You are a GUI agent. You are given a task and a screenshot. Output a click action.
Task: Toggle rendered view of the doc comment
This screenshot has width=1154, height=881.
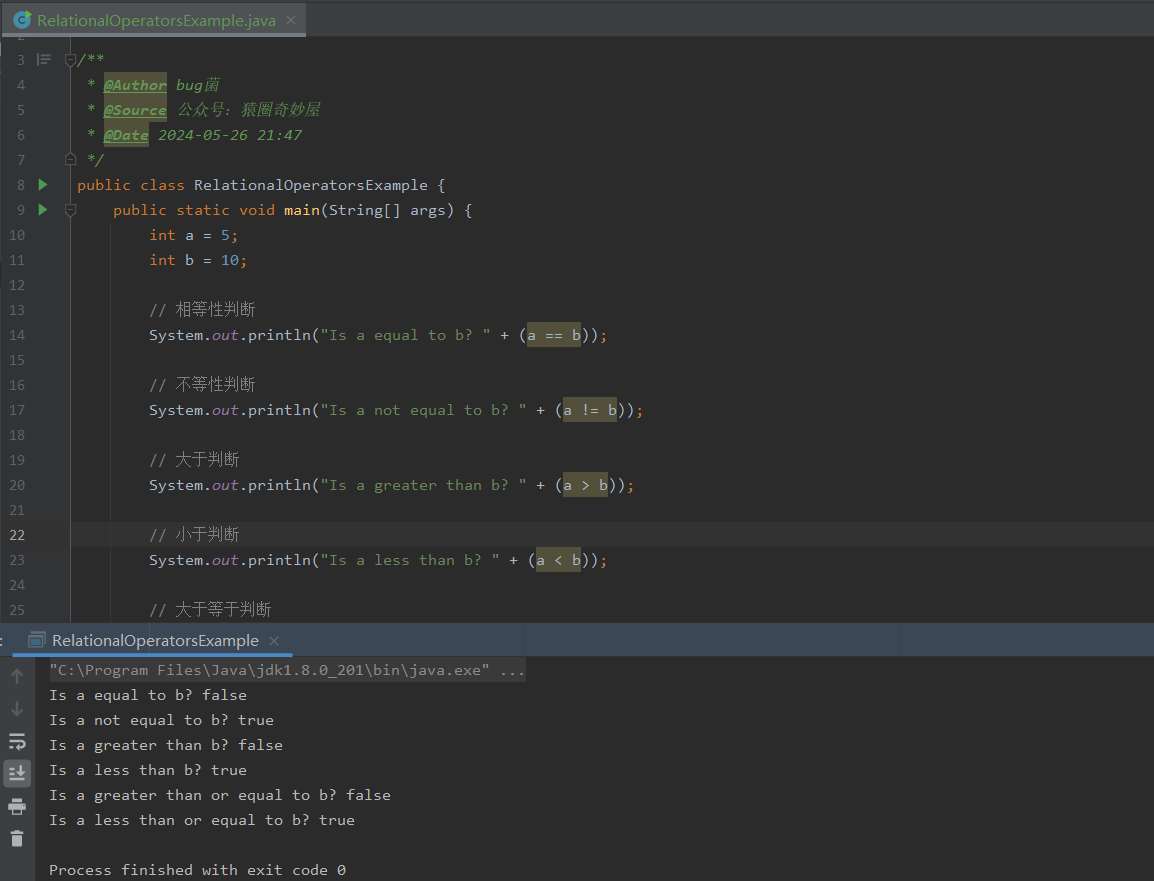[44, 59]
